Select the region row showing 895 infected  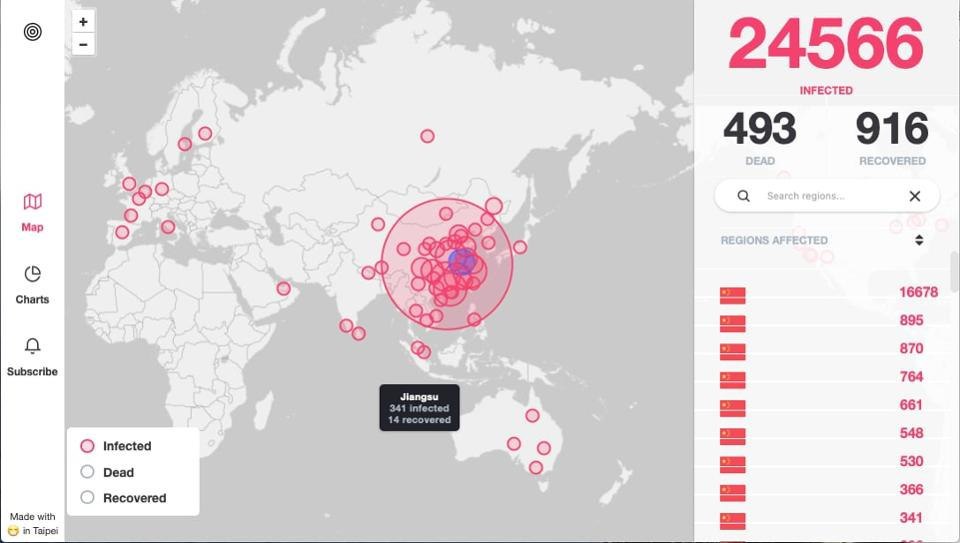828,321
